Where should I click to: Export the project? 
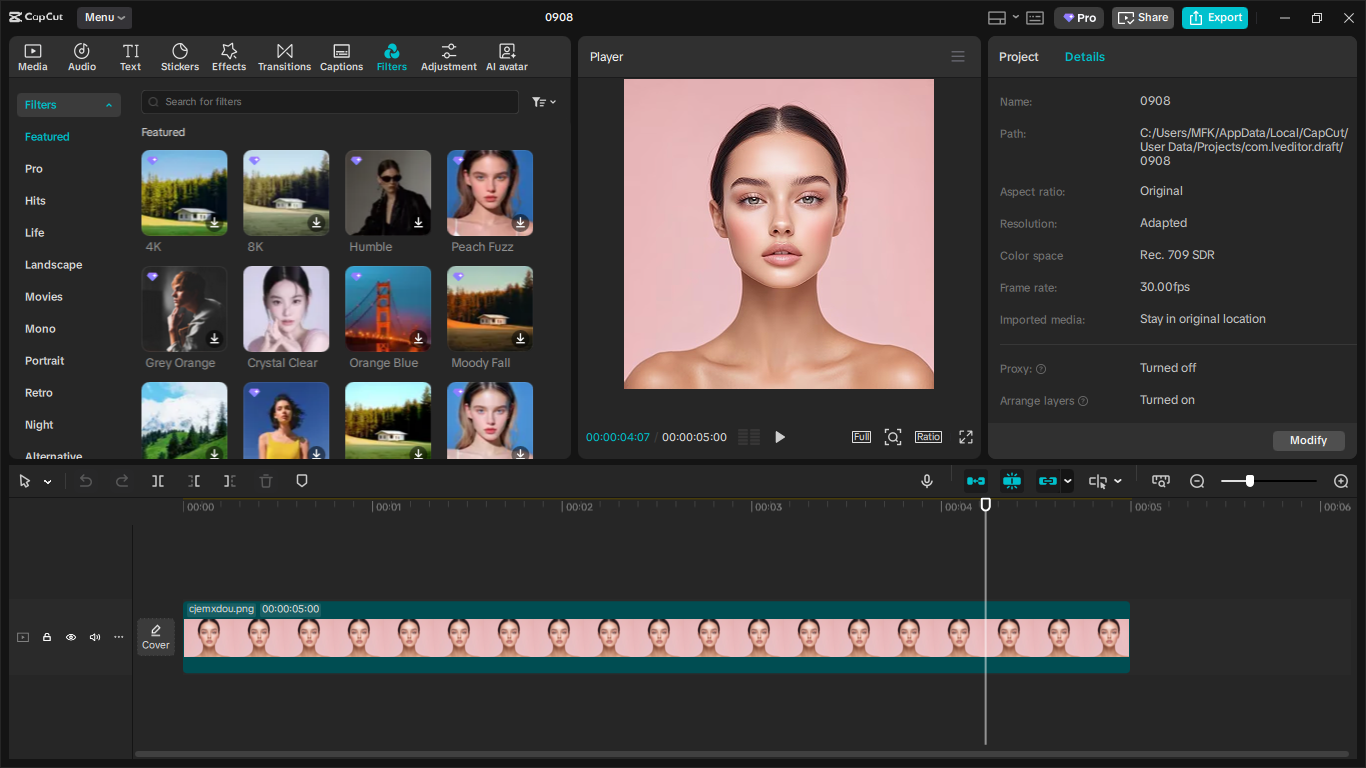[1215, 18]
